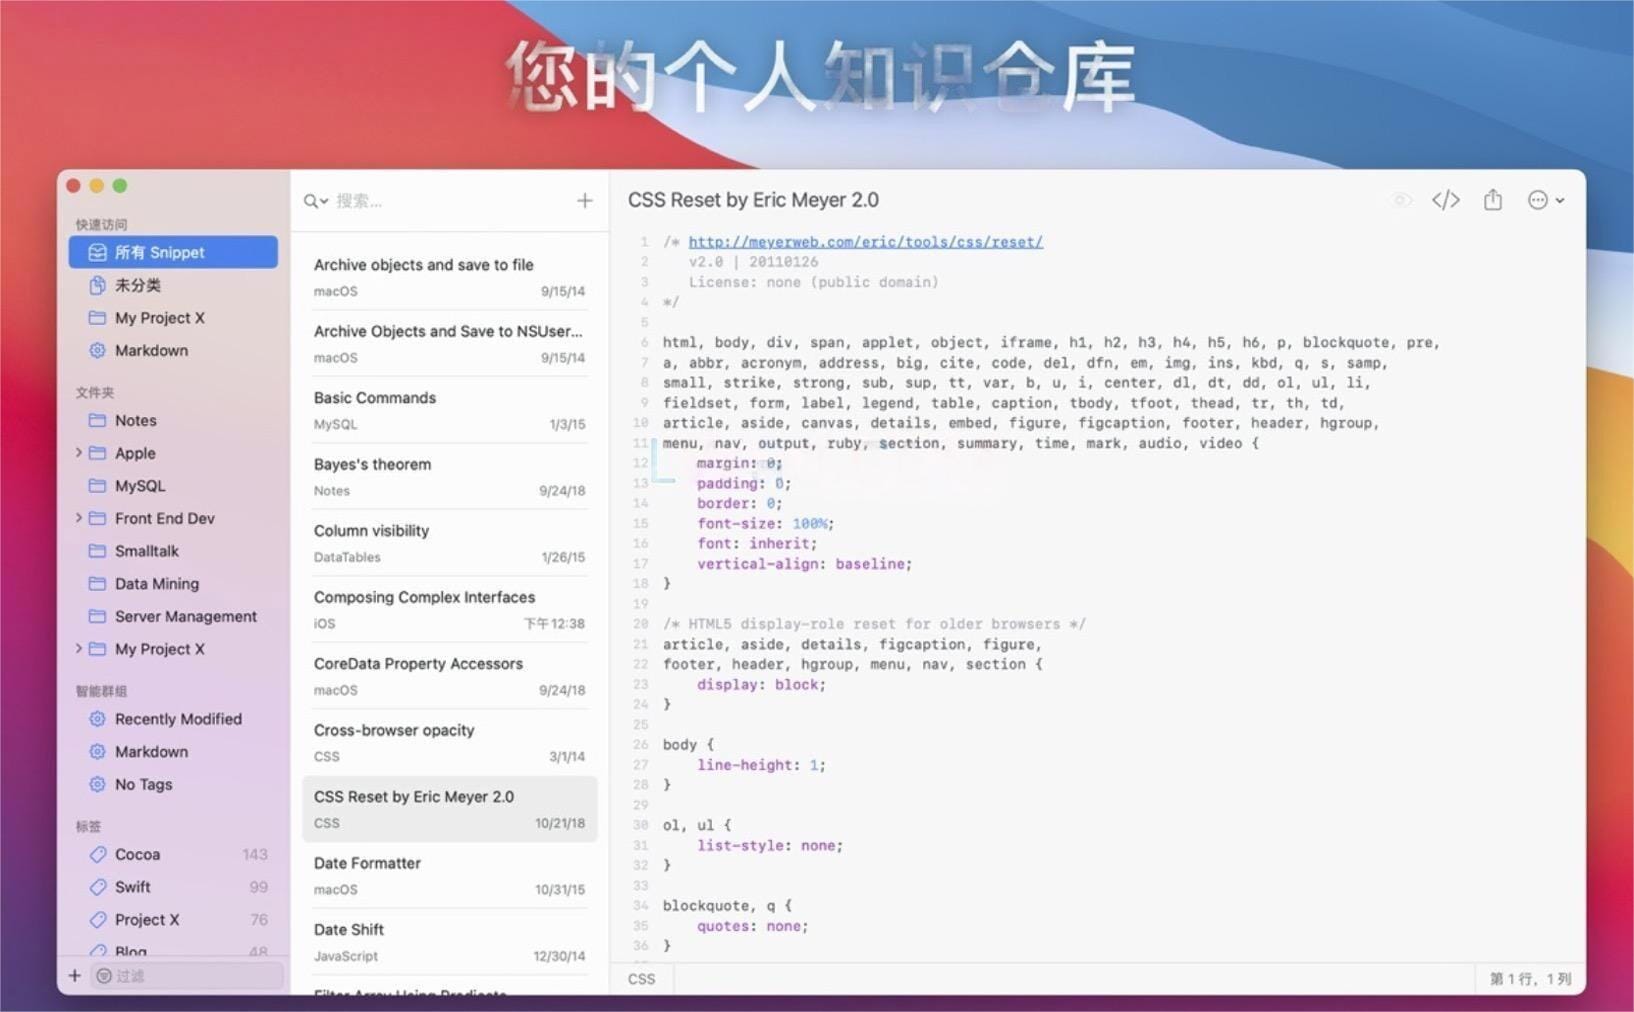Expand the Front End Dev folder

79,518
